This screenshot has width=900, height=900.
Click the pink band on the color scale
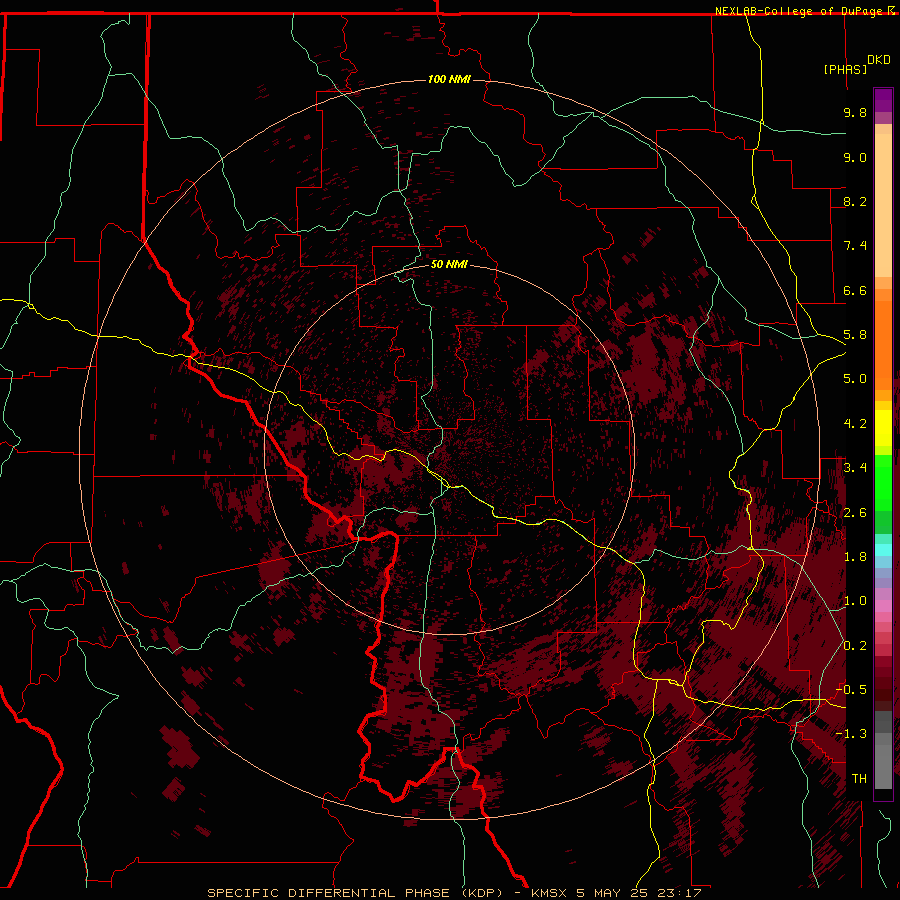883,606
